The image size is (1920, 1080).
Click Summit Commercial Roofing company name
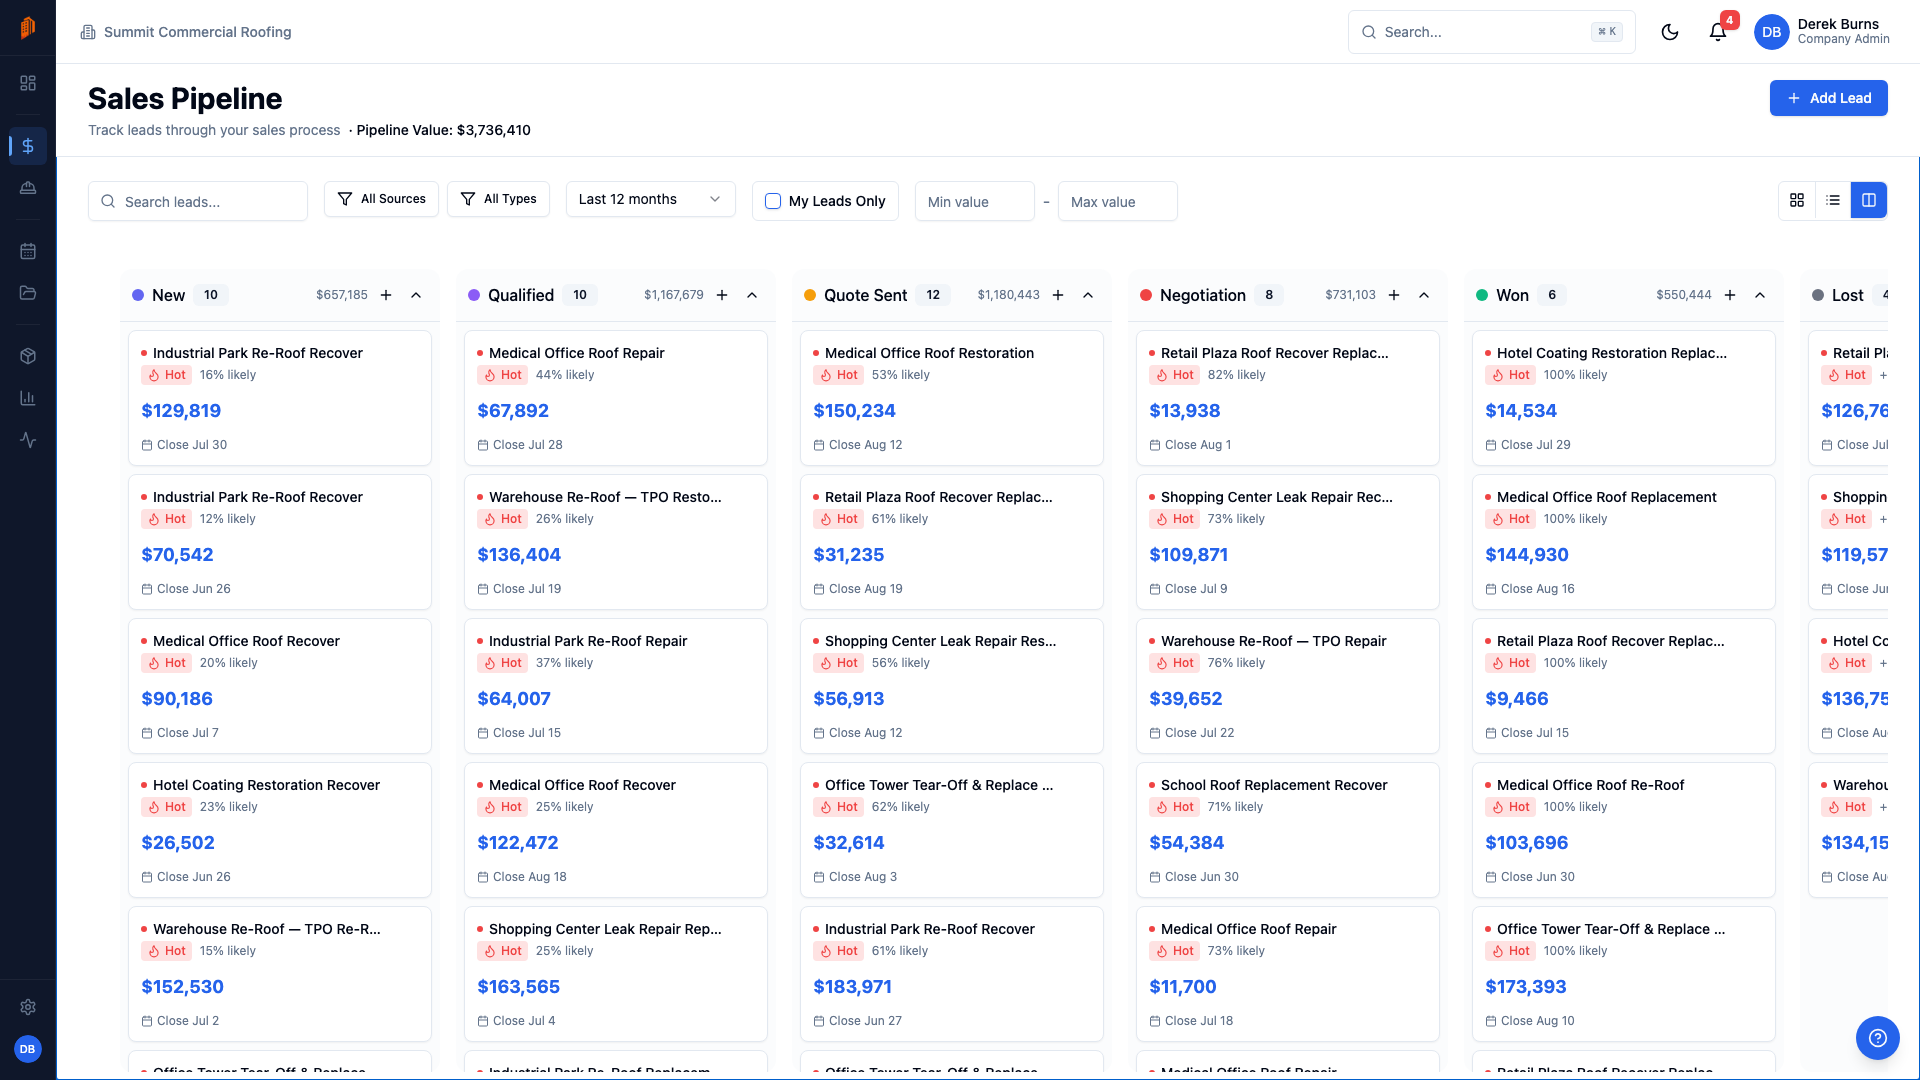tap(198, 32)
